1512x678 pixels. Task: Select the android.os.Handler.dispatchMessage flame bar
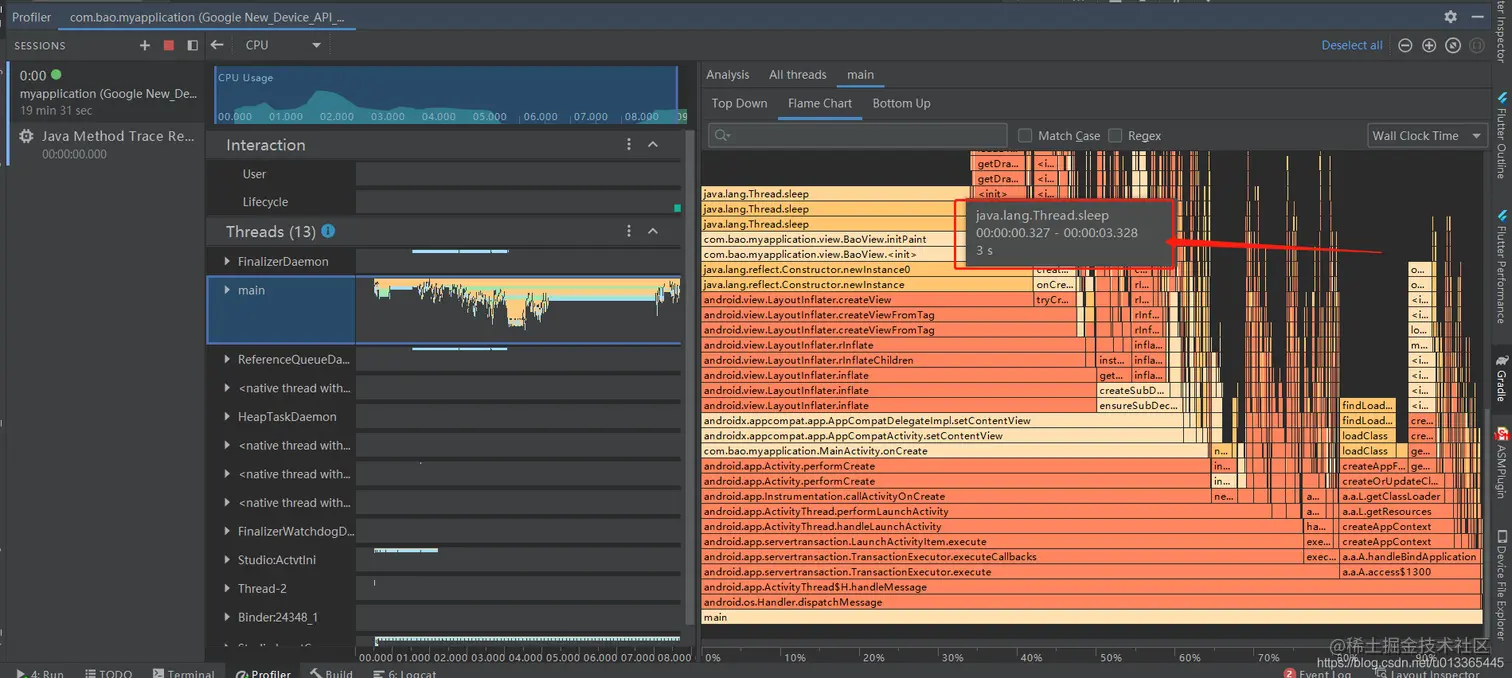coord(1092,602)
